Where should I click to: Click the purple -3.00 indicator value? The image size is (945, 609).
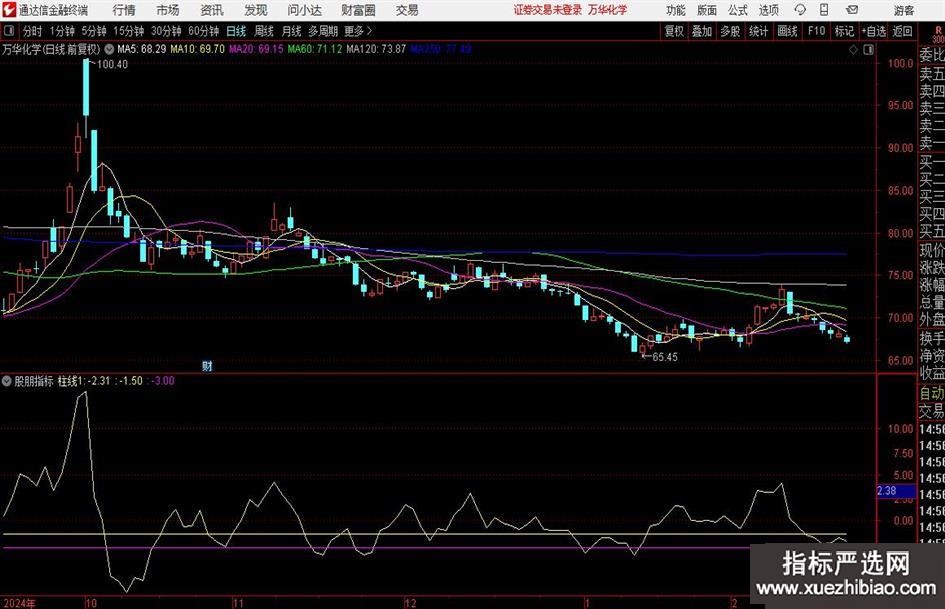click(x=161, y=381)
